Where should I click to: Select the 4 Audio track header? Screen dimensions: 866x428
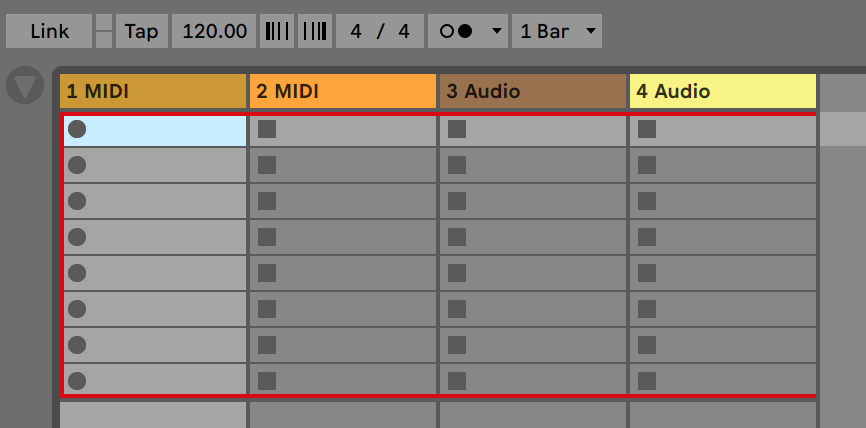pyautogui.click(x=723, y=91)
